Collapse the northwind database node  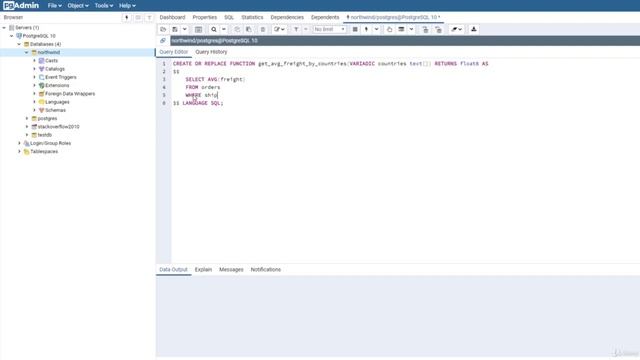tap(27, 52)
